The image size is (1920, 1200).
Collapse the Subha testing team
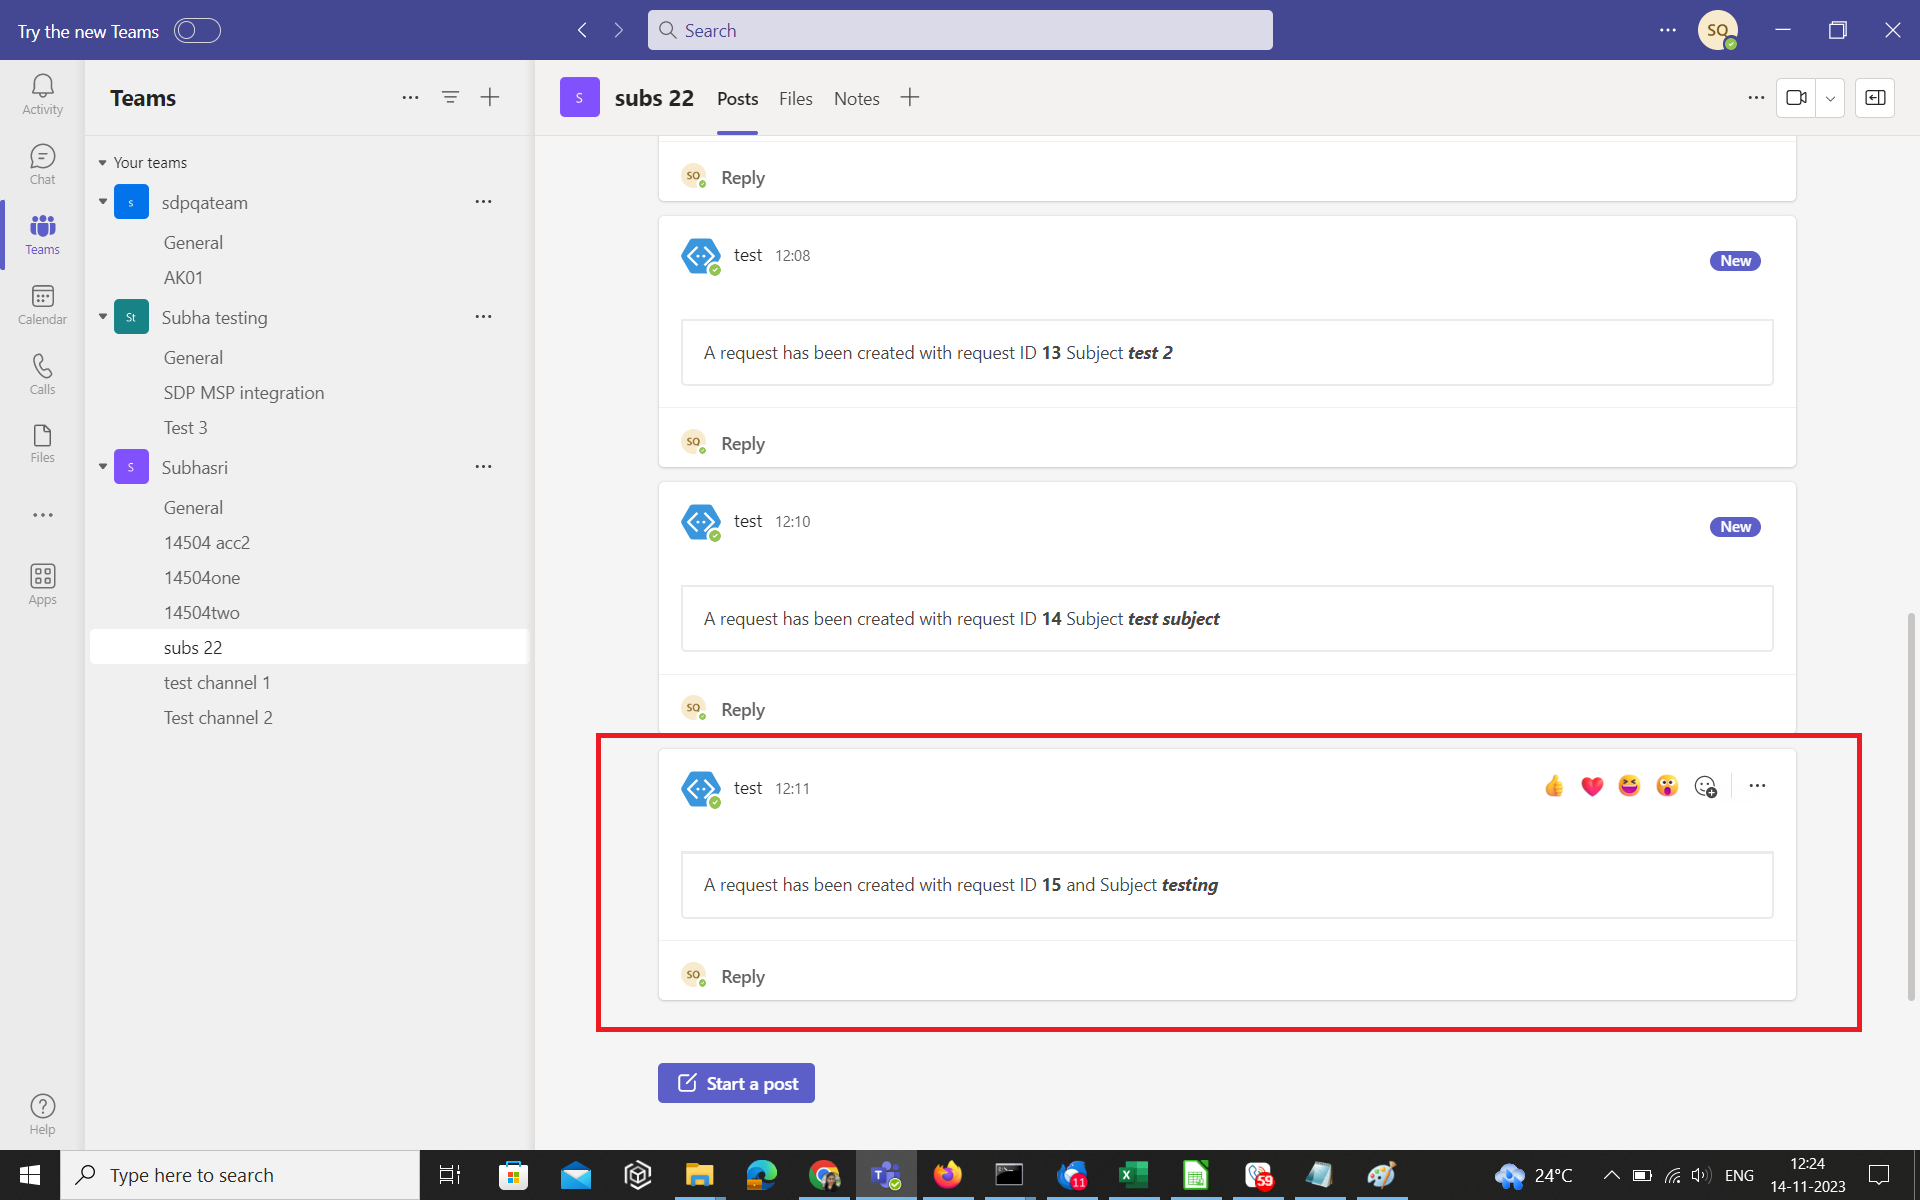click(x=103, y=317)
